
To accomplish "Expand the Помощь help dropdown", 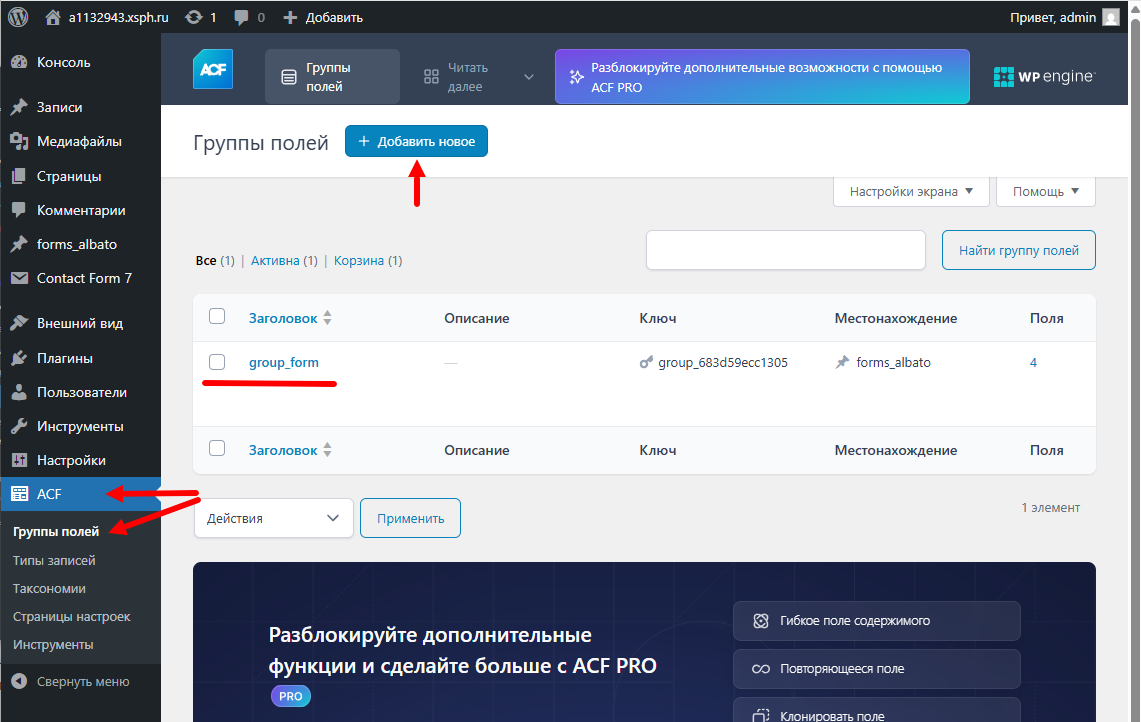I will pyautogui.click(x=1045, y=192).
